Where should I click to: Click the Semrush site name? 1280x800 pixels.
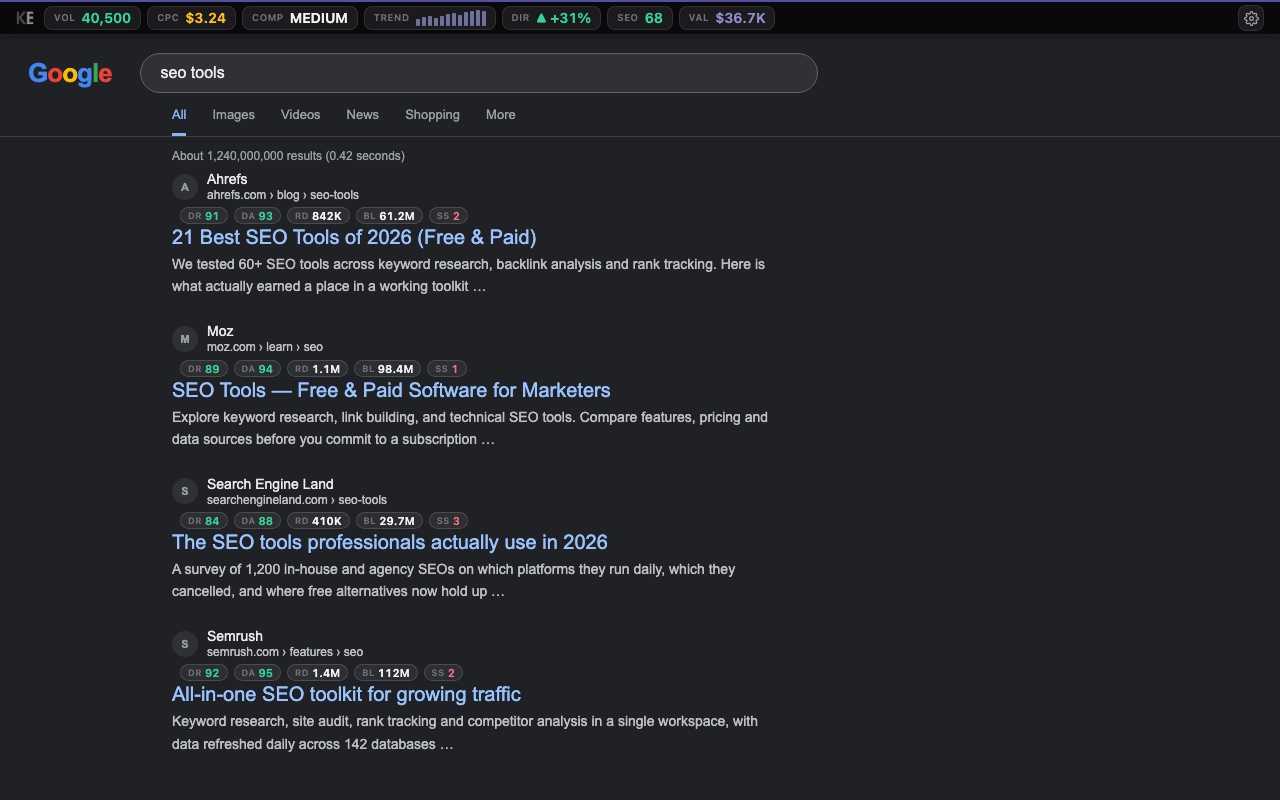[x=235, y=636]
